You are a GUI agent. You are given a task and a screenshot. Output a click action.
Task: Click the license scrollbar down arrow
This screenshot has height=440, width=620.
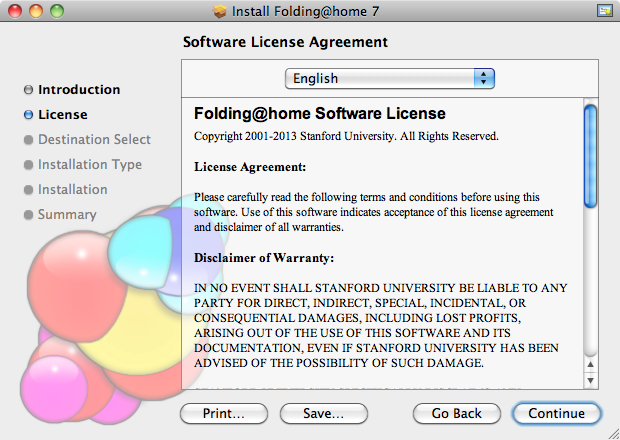[x=590, y=380]
